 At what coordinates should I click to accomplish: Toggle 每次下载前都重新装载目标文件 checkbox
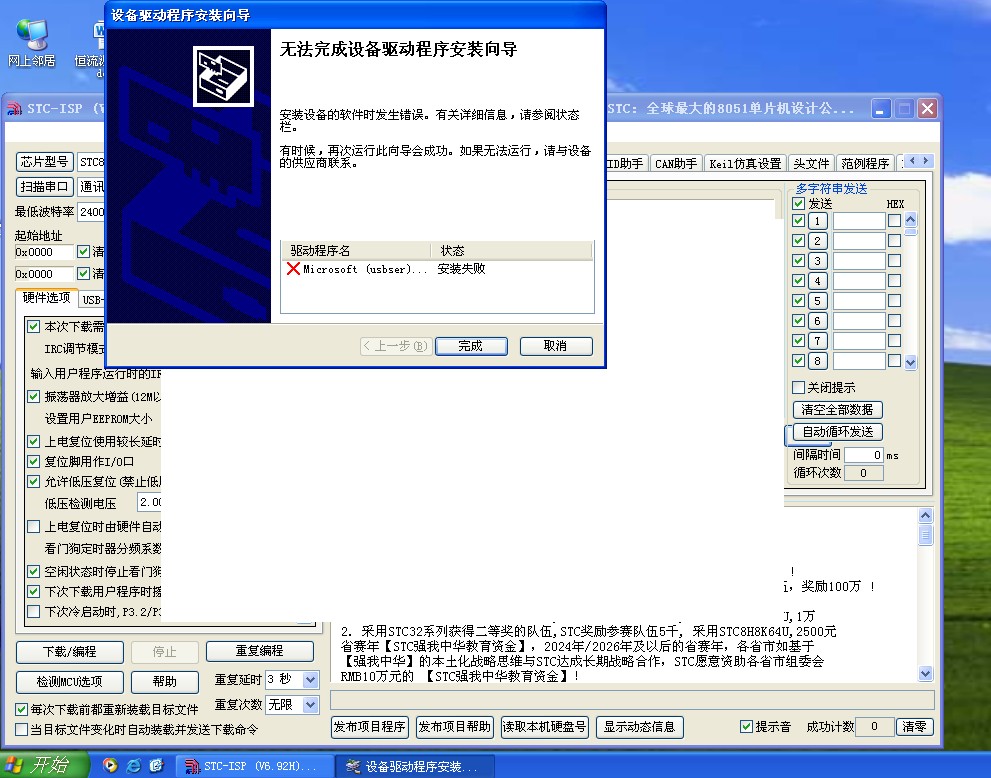(21, 709)
